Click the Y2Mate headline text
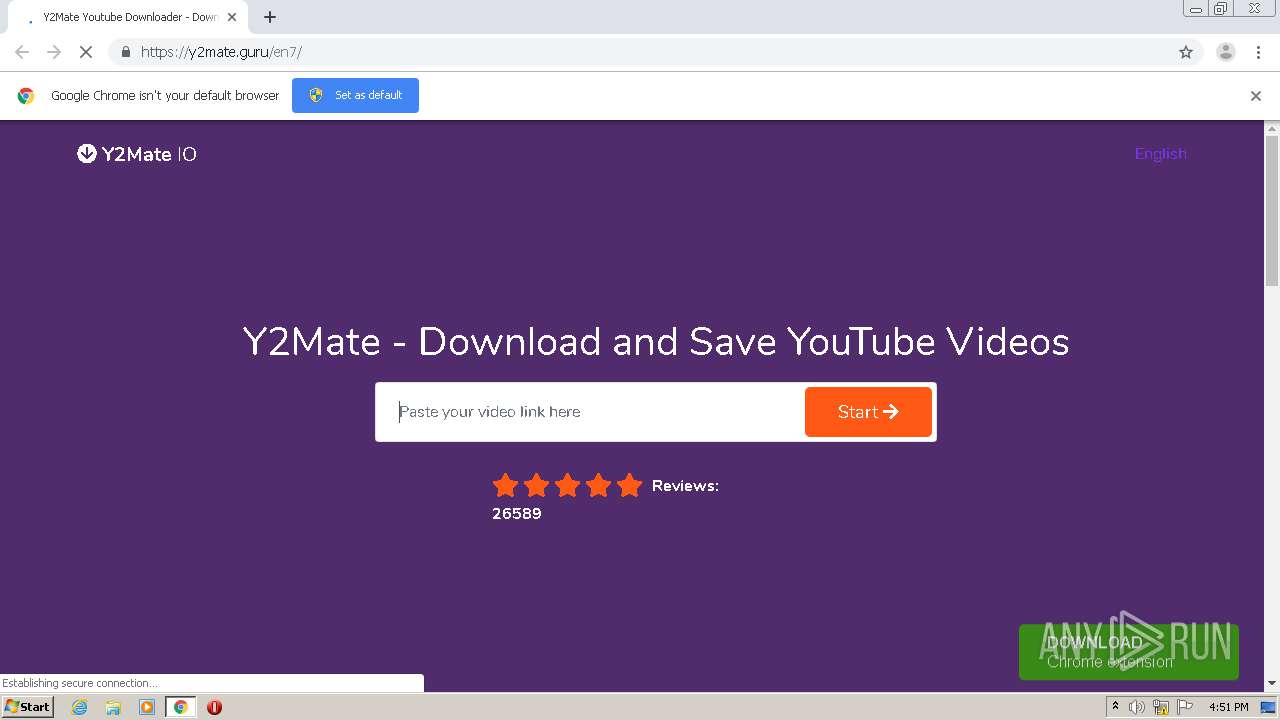This screenshot has height=720, width=1280. pos(656,342)
